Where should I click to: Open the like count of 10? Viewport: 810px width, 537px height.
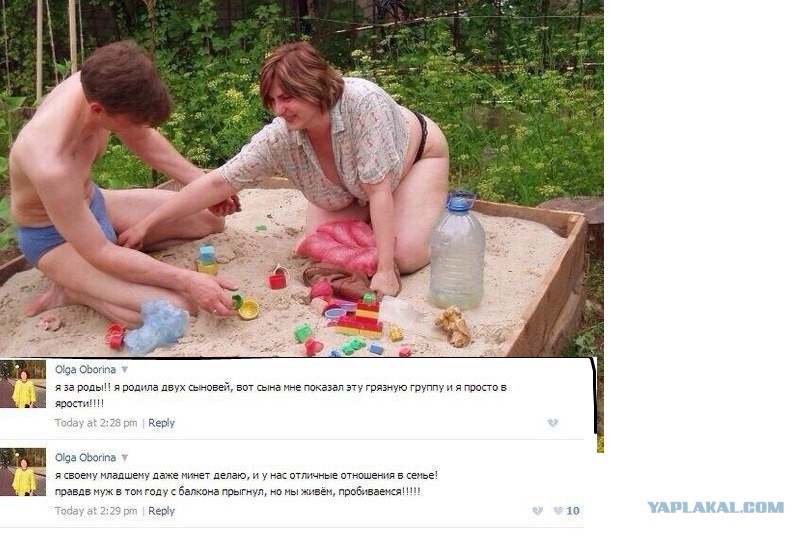click(x=573, y=511)
